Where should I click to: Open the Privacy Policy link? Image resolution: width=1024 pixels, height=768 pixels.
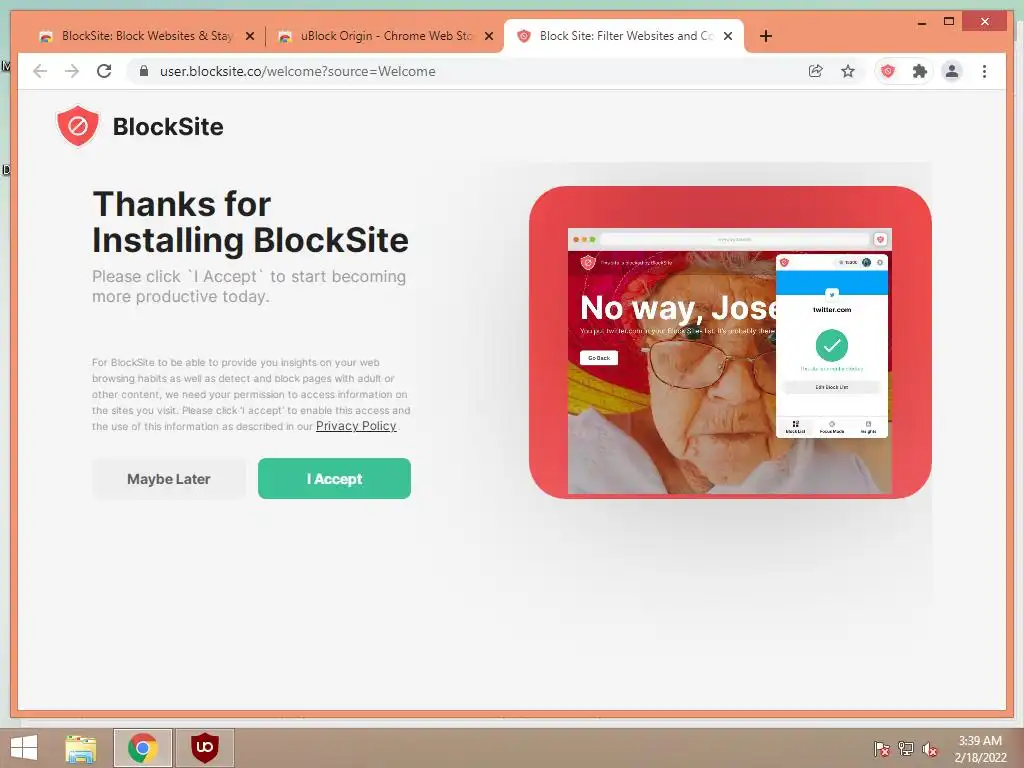(x=356, y=426)
